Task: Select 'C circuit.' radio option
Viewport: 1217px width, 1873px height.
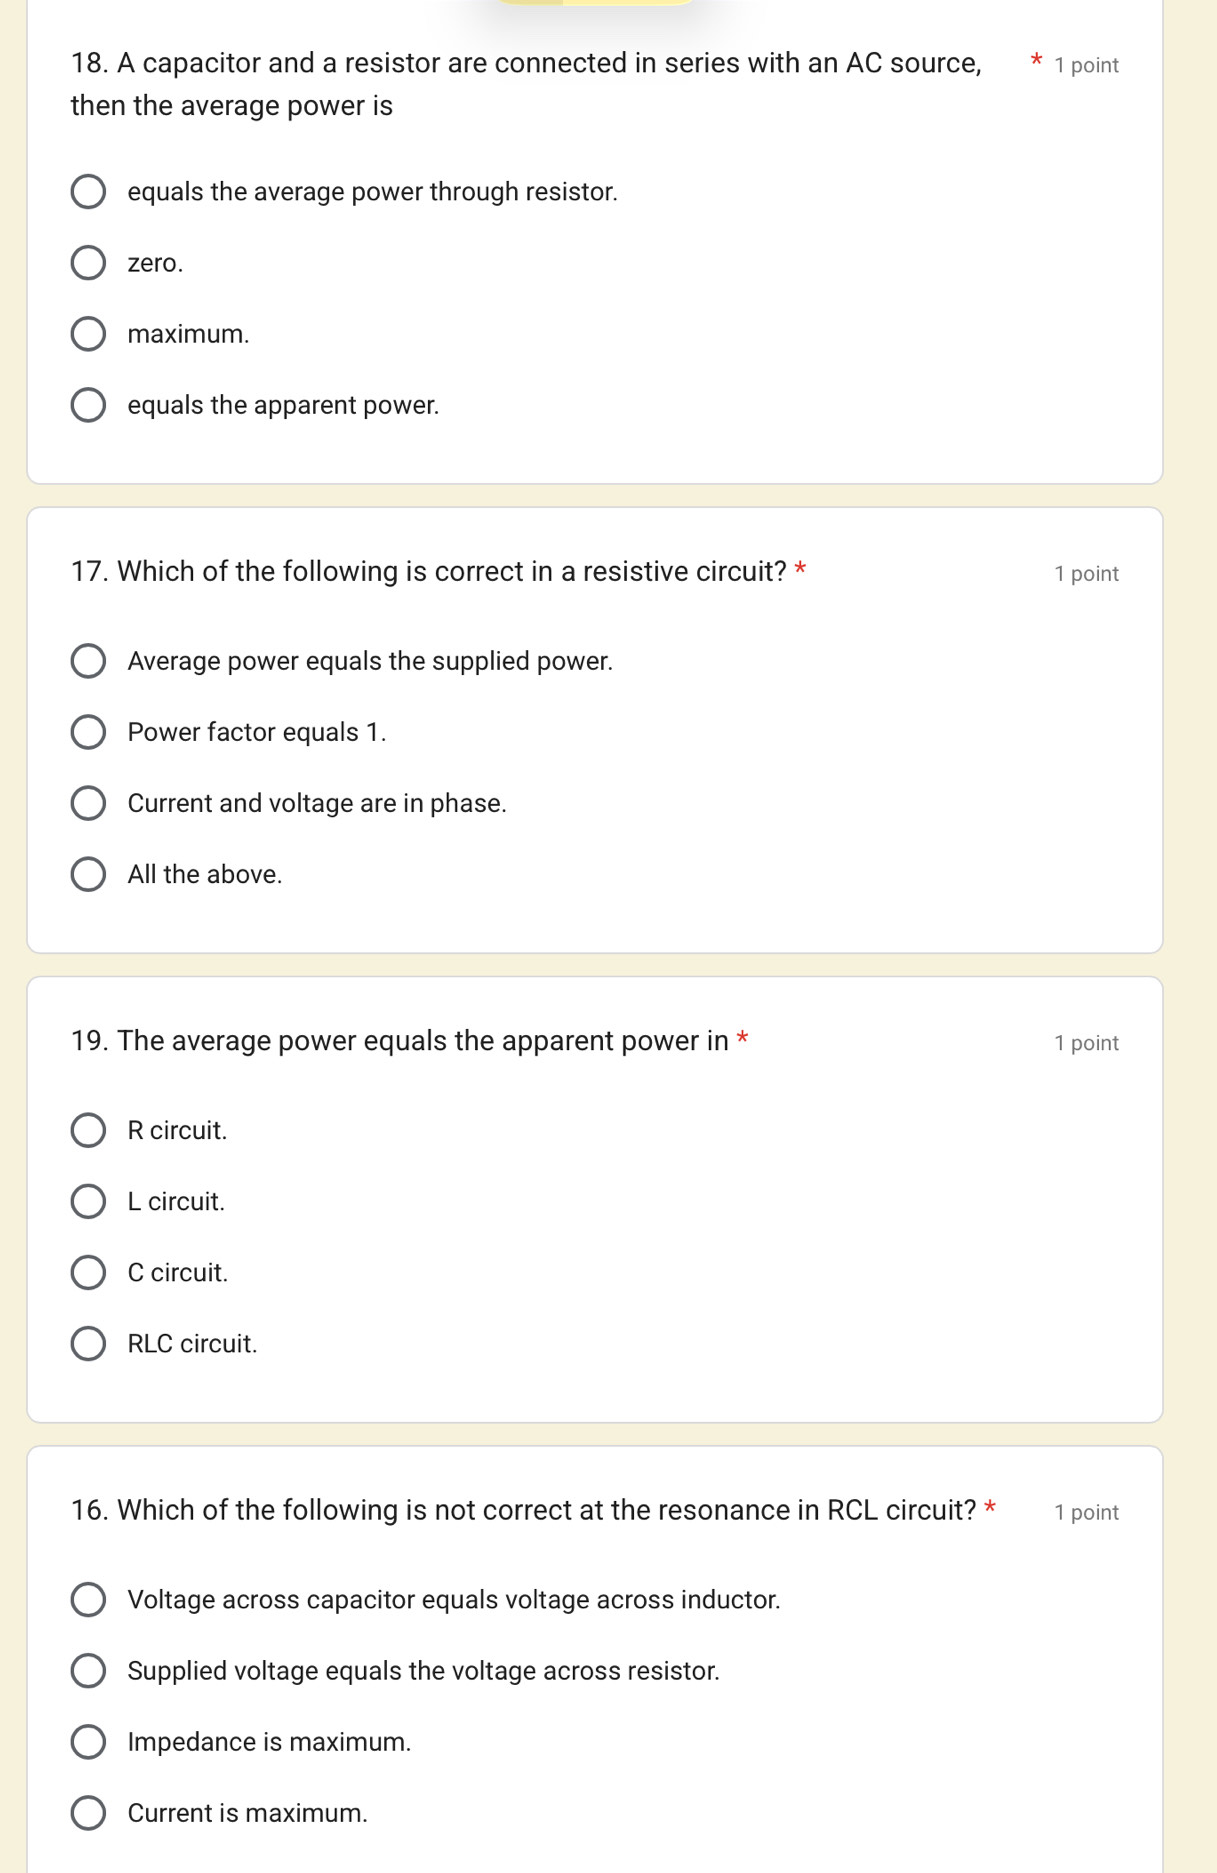Action: [x=88, y=1272]
